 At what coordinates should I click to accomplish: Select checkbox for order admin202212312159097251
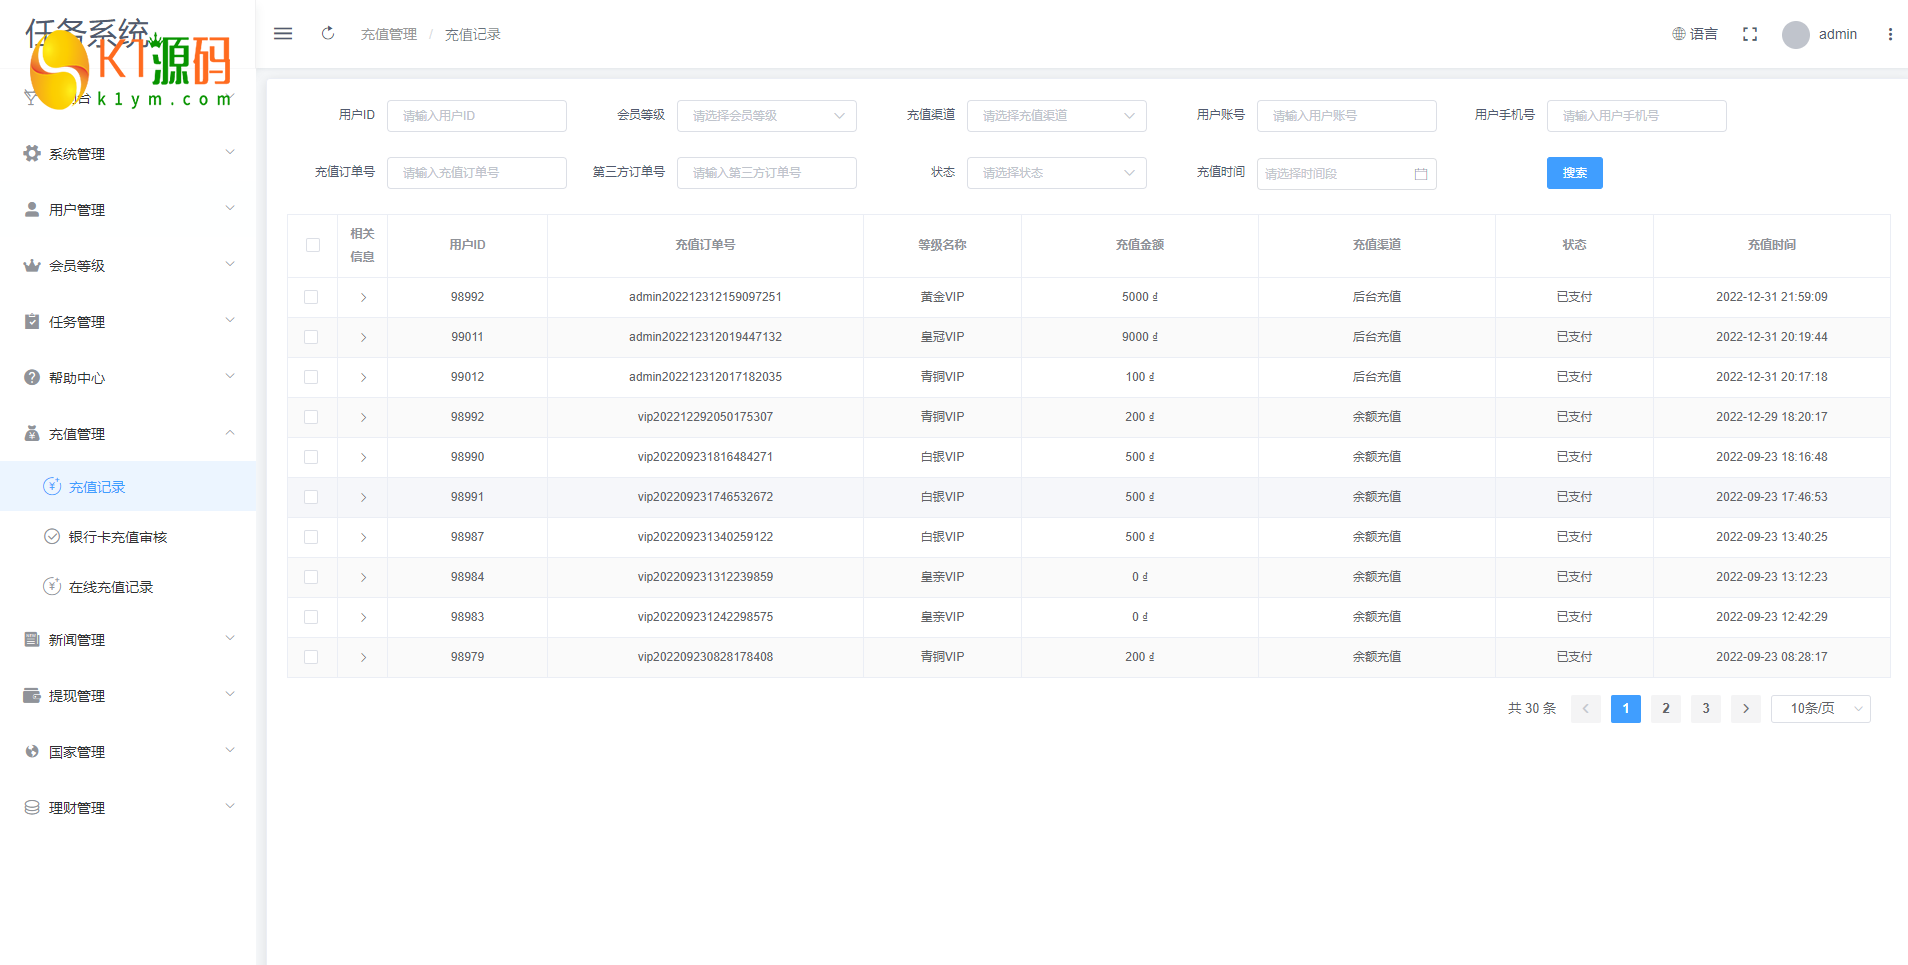311,297
